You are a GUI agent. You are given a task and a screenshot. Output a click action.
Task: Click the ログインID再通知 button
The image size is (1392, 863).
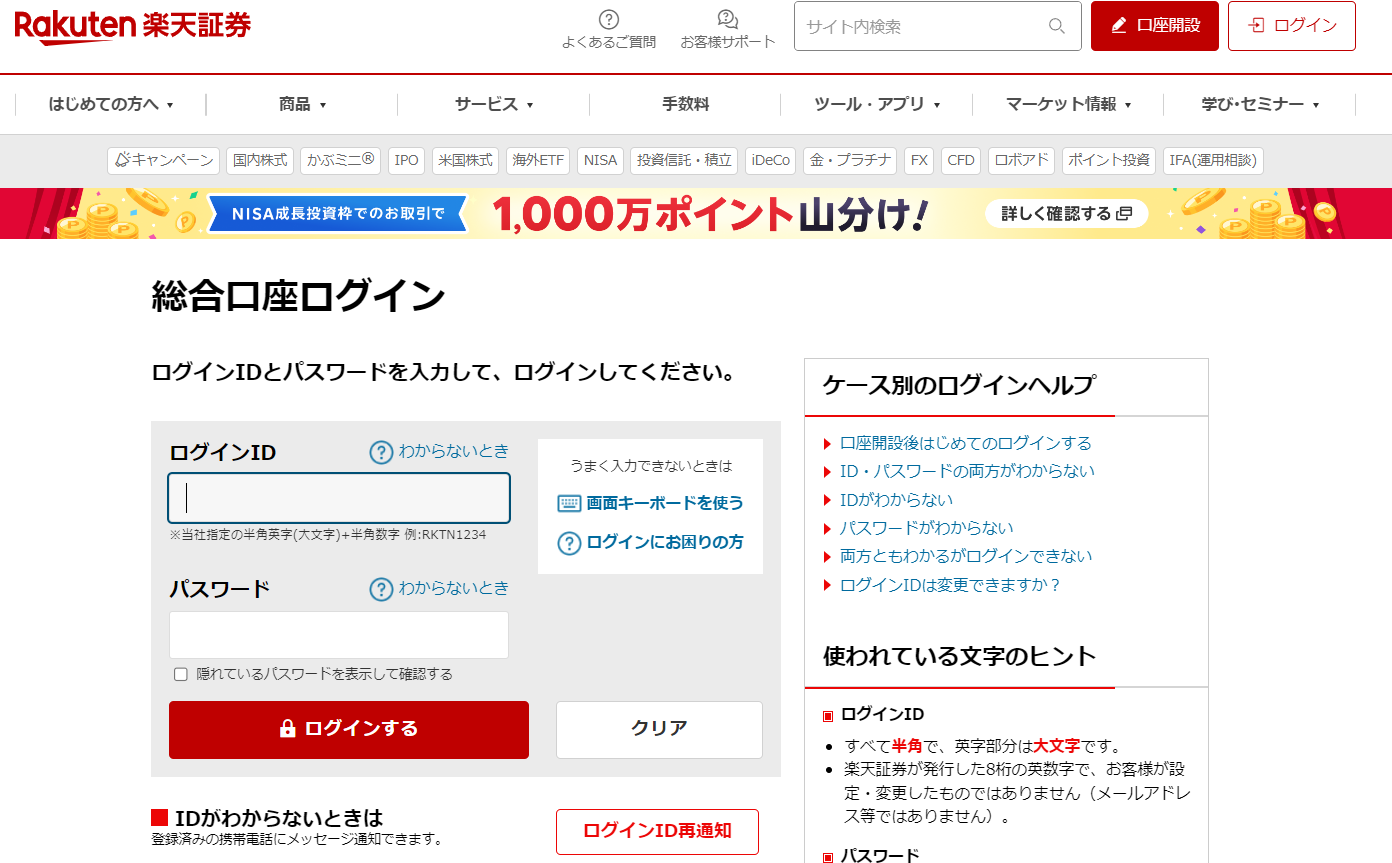657,832
